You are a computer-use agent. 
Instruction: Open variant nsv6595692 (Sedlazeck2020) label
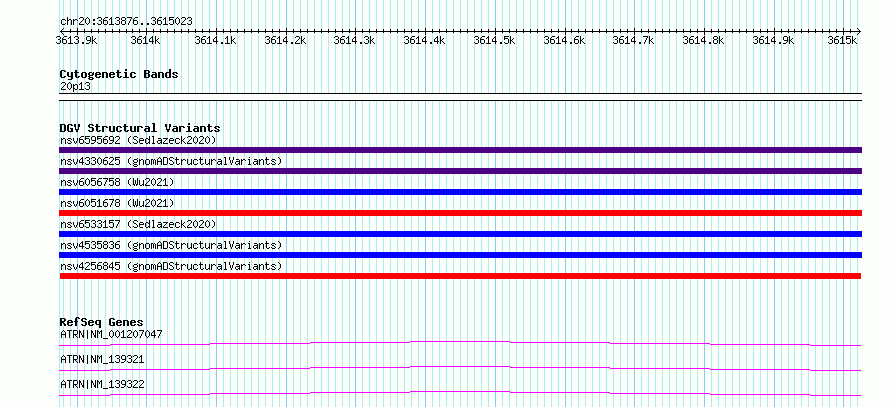(138, 140)
